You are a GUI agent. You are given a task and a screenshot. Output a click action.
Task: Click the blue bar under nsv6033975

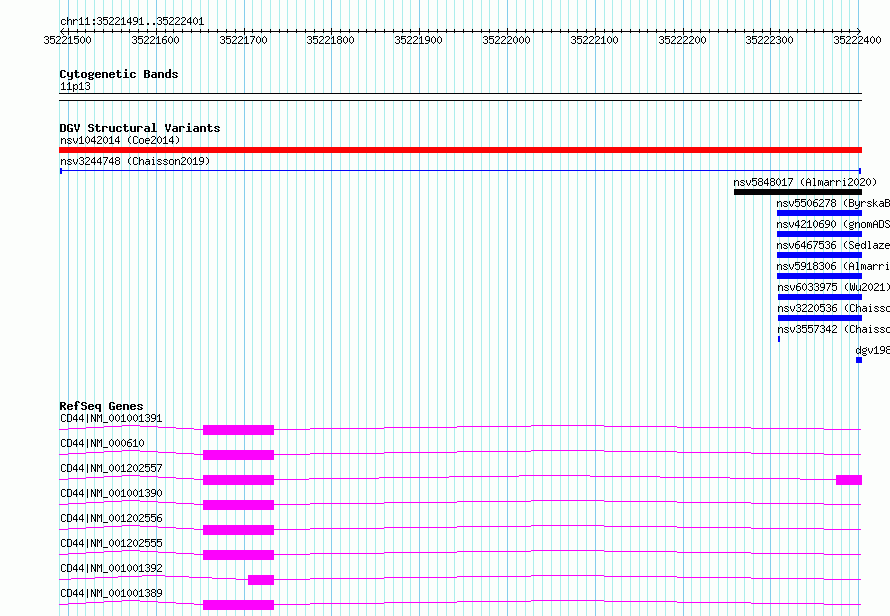(x=820, y=297)
